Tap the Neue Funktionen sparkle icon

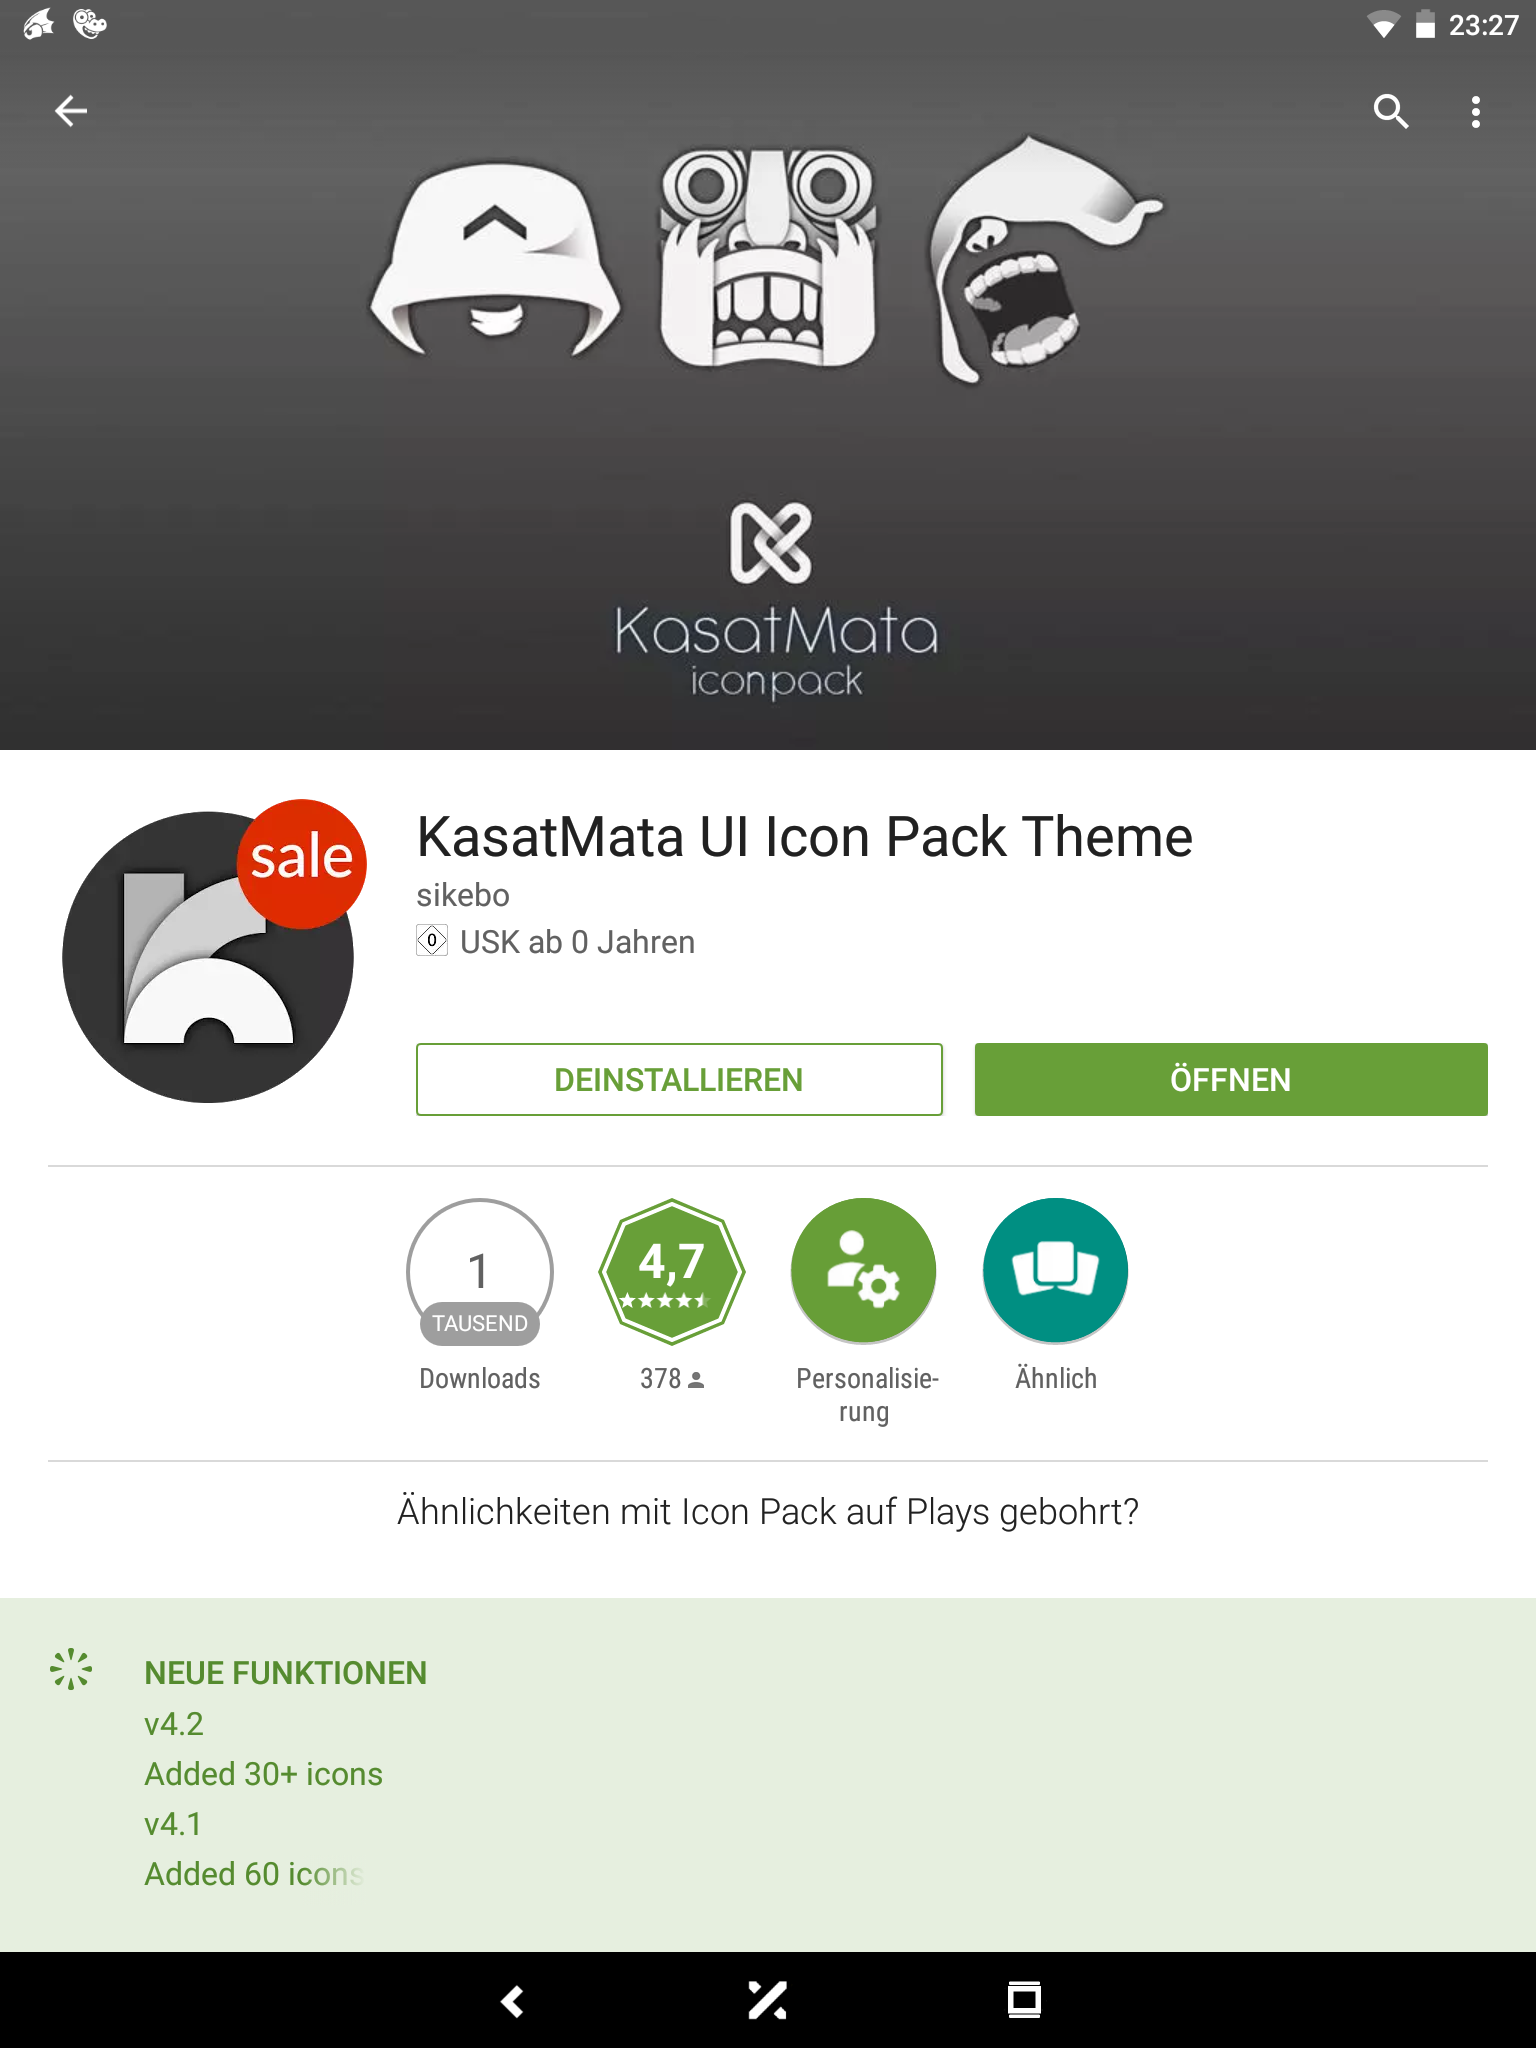[71, 1669]
